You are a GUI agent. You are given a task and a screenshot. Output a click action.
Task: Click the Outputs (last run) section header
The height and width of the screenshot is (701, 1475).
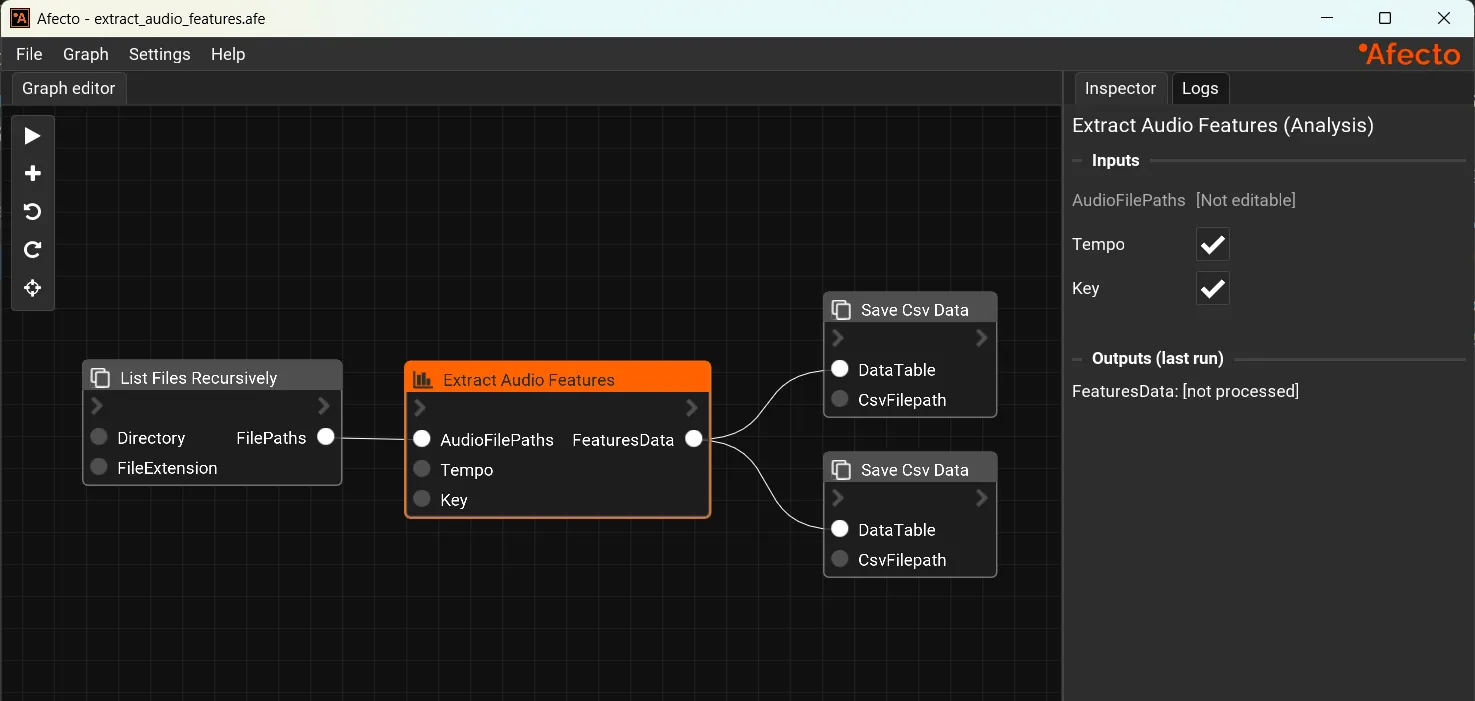(1157, 358)
